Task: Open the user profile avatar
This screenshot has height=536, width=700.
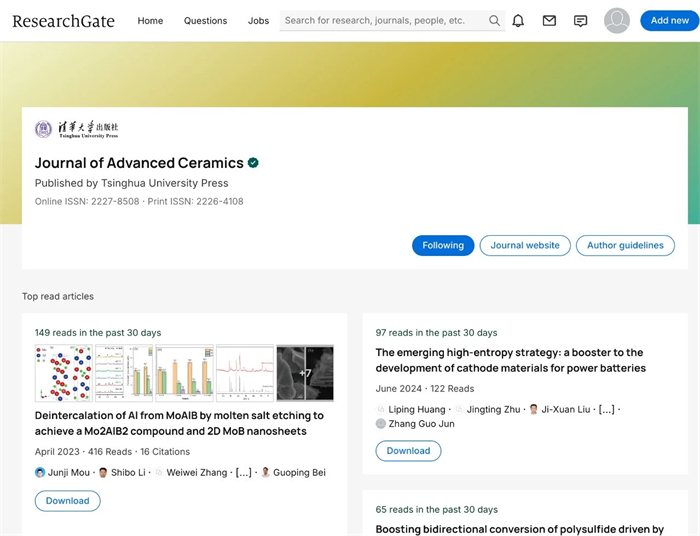Action: (617, 20)
